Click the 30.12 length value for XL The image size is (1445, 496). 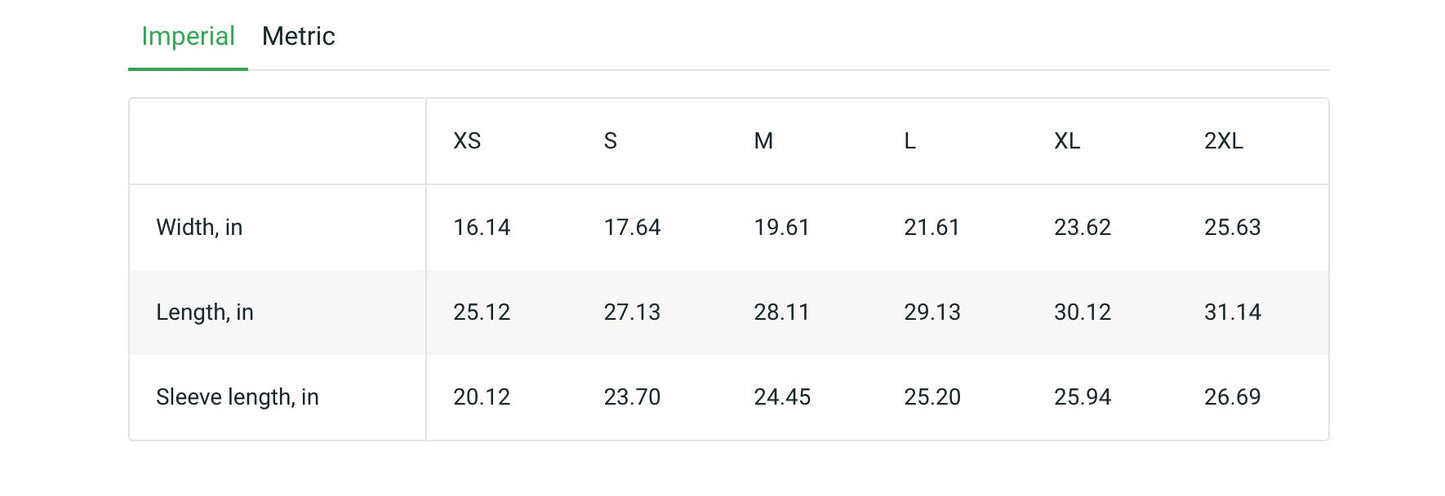coord(1082,313)
